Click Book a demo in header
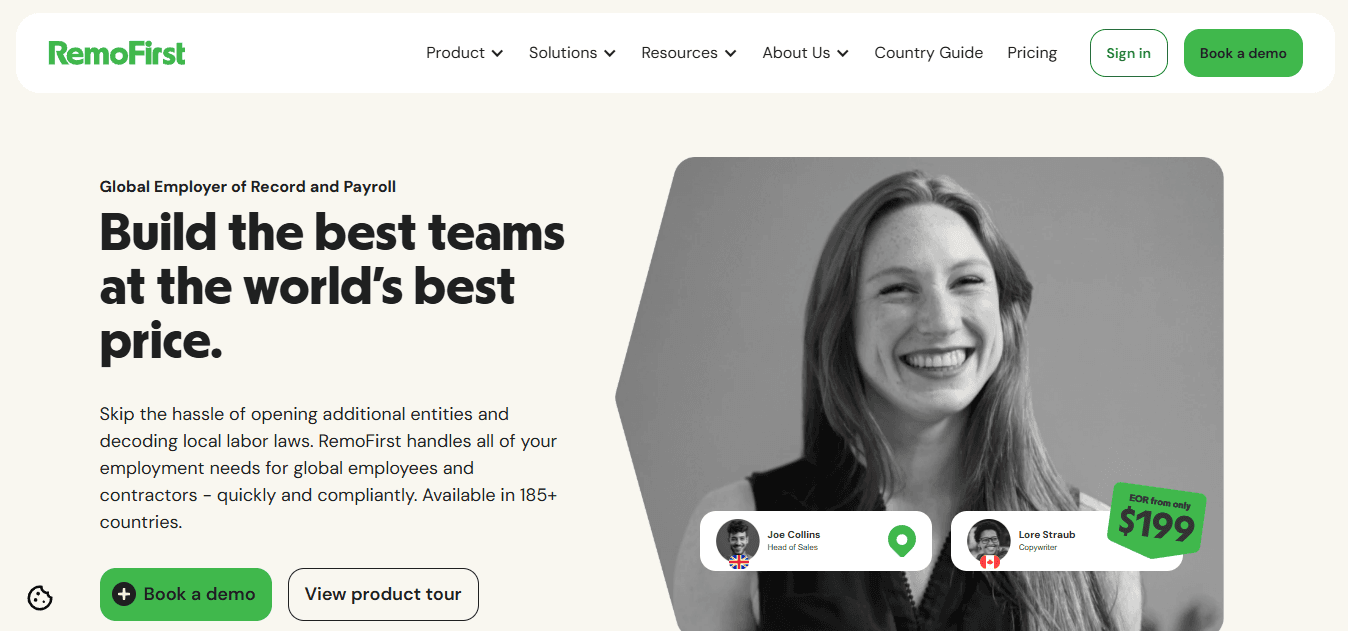Viewport: 1348px width, 631px height. (x=1243, y=53)
